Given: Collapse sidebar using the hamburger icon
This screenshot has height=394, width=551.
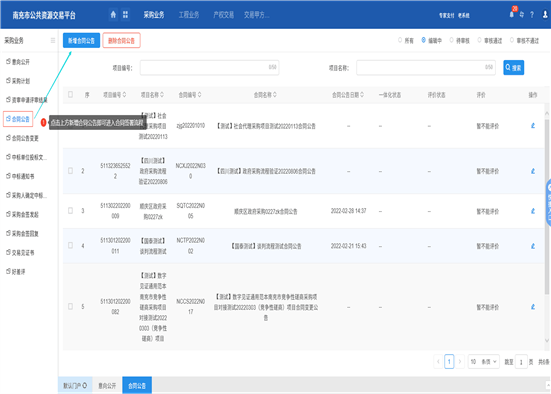Looking at the screenshot, I should [53, 40].
